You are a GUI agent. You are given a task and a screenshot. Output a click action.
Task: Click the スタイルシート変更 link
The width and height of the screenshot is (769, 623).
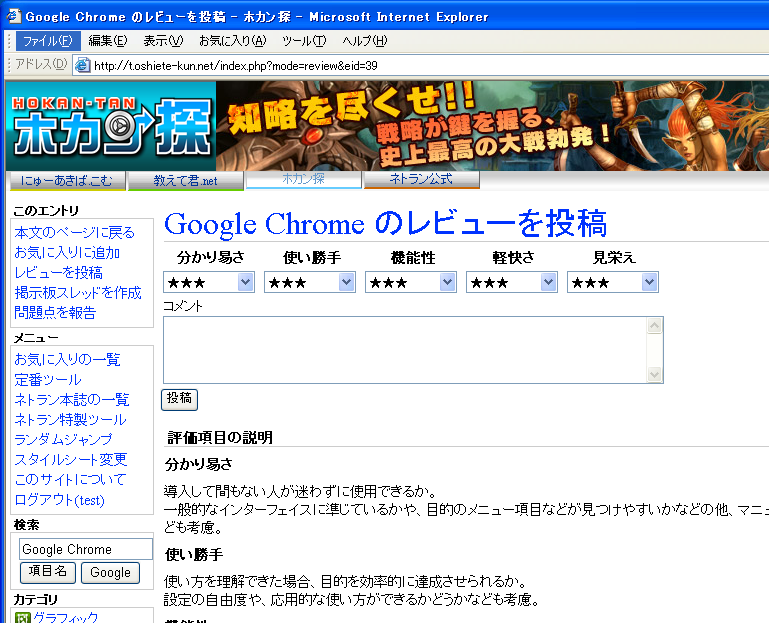(71, 460)
